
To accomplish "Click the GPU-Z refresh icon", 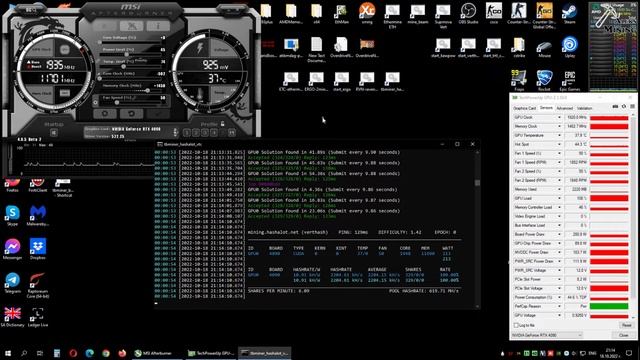I will [x=624, y=107].
